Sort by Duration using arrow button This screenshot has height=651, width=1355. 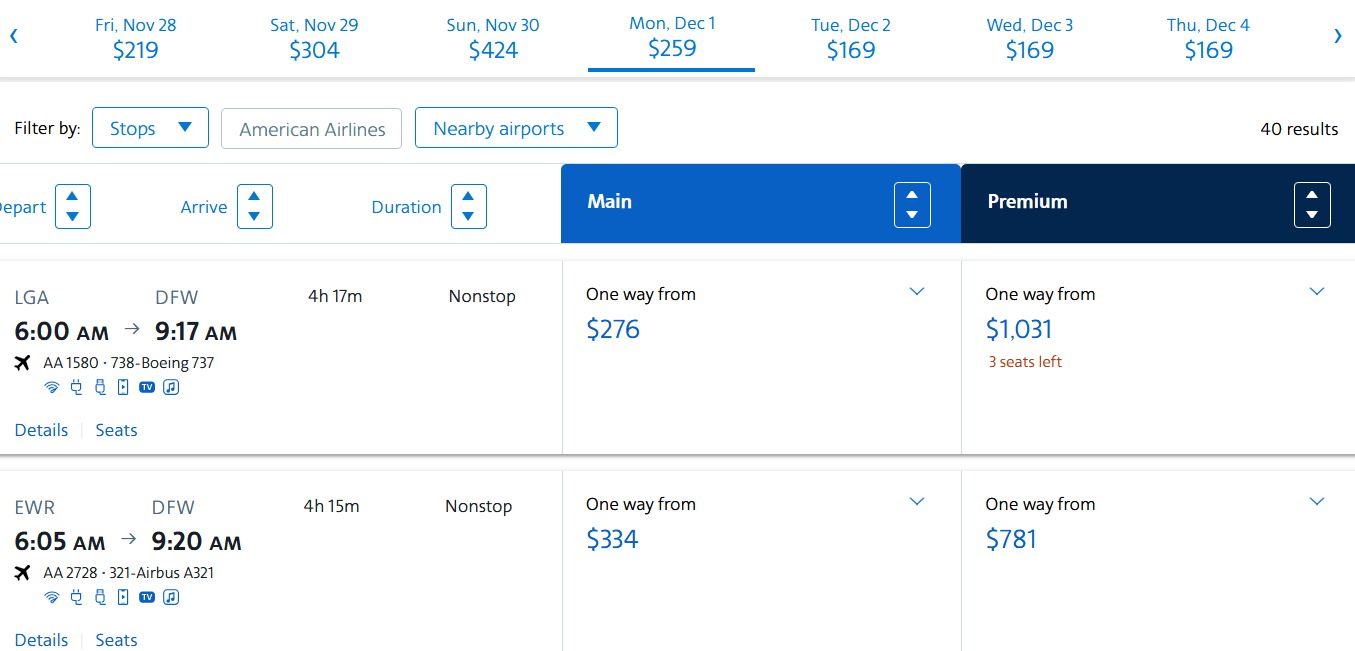[468, 207]
